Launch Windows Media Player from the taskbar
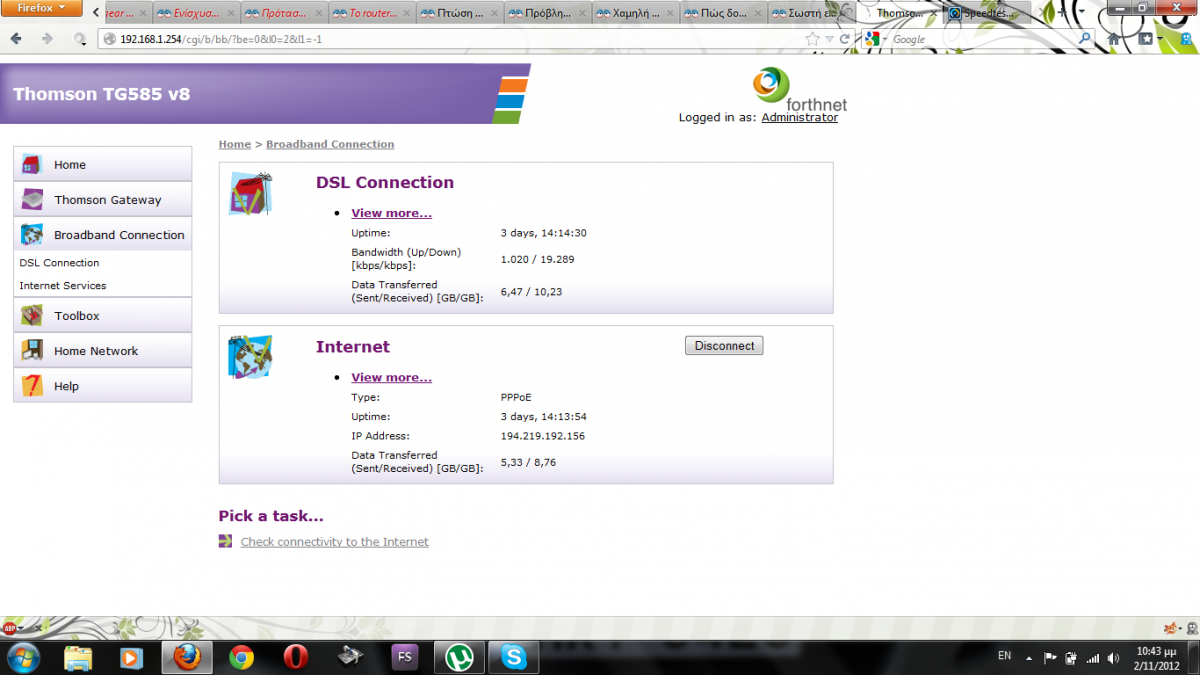This screenshot has height=675, width=1200. [x=132, y=657]
